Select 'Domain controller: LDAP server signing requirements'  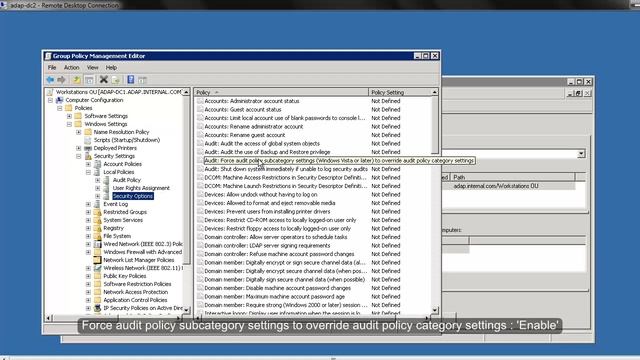point(267,245)
